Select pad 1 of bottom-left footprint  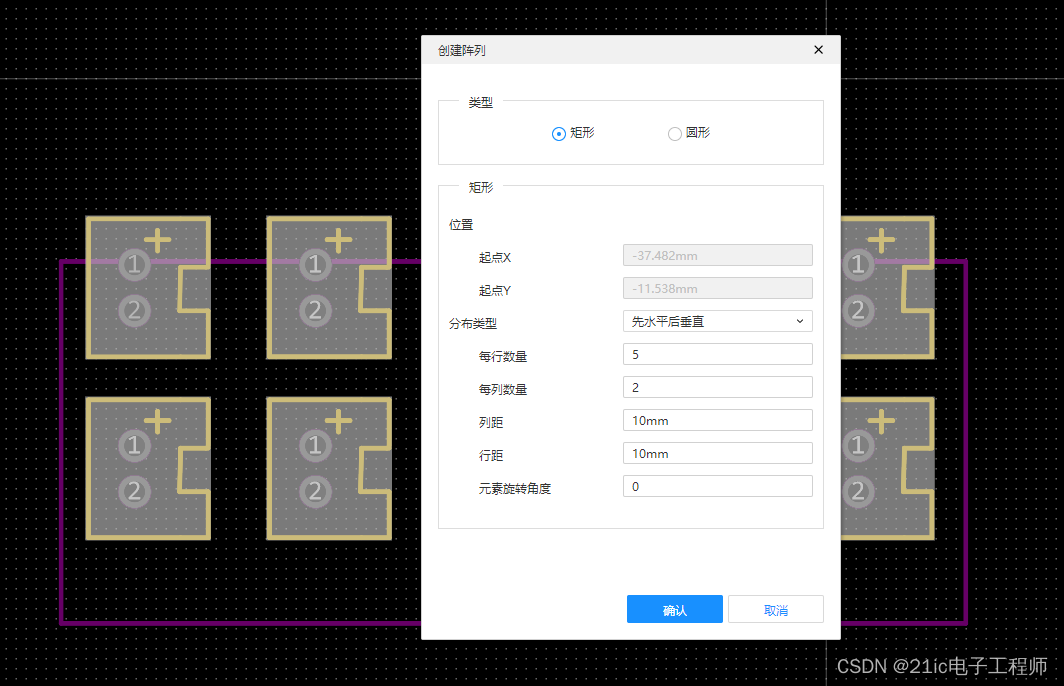134,446
